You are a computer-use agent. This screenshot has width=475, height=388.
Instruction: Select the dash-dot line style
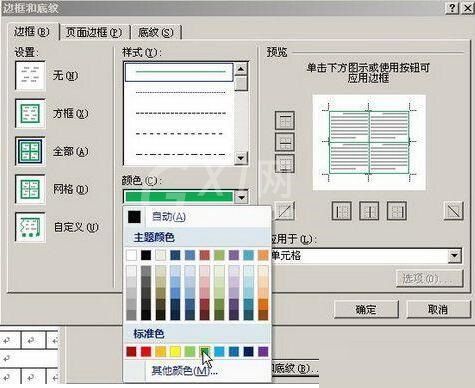pyautogui.click(x=179, y=154)
